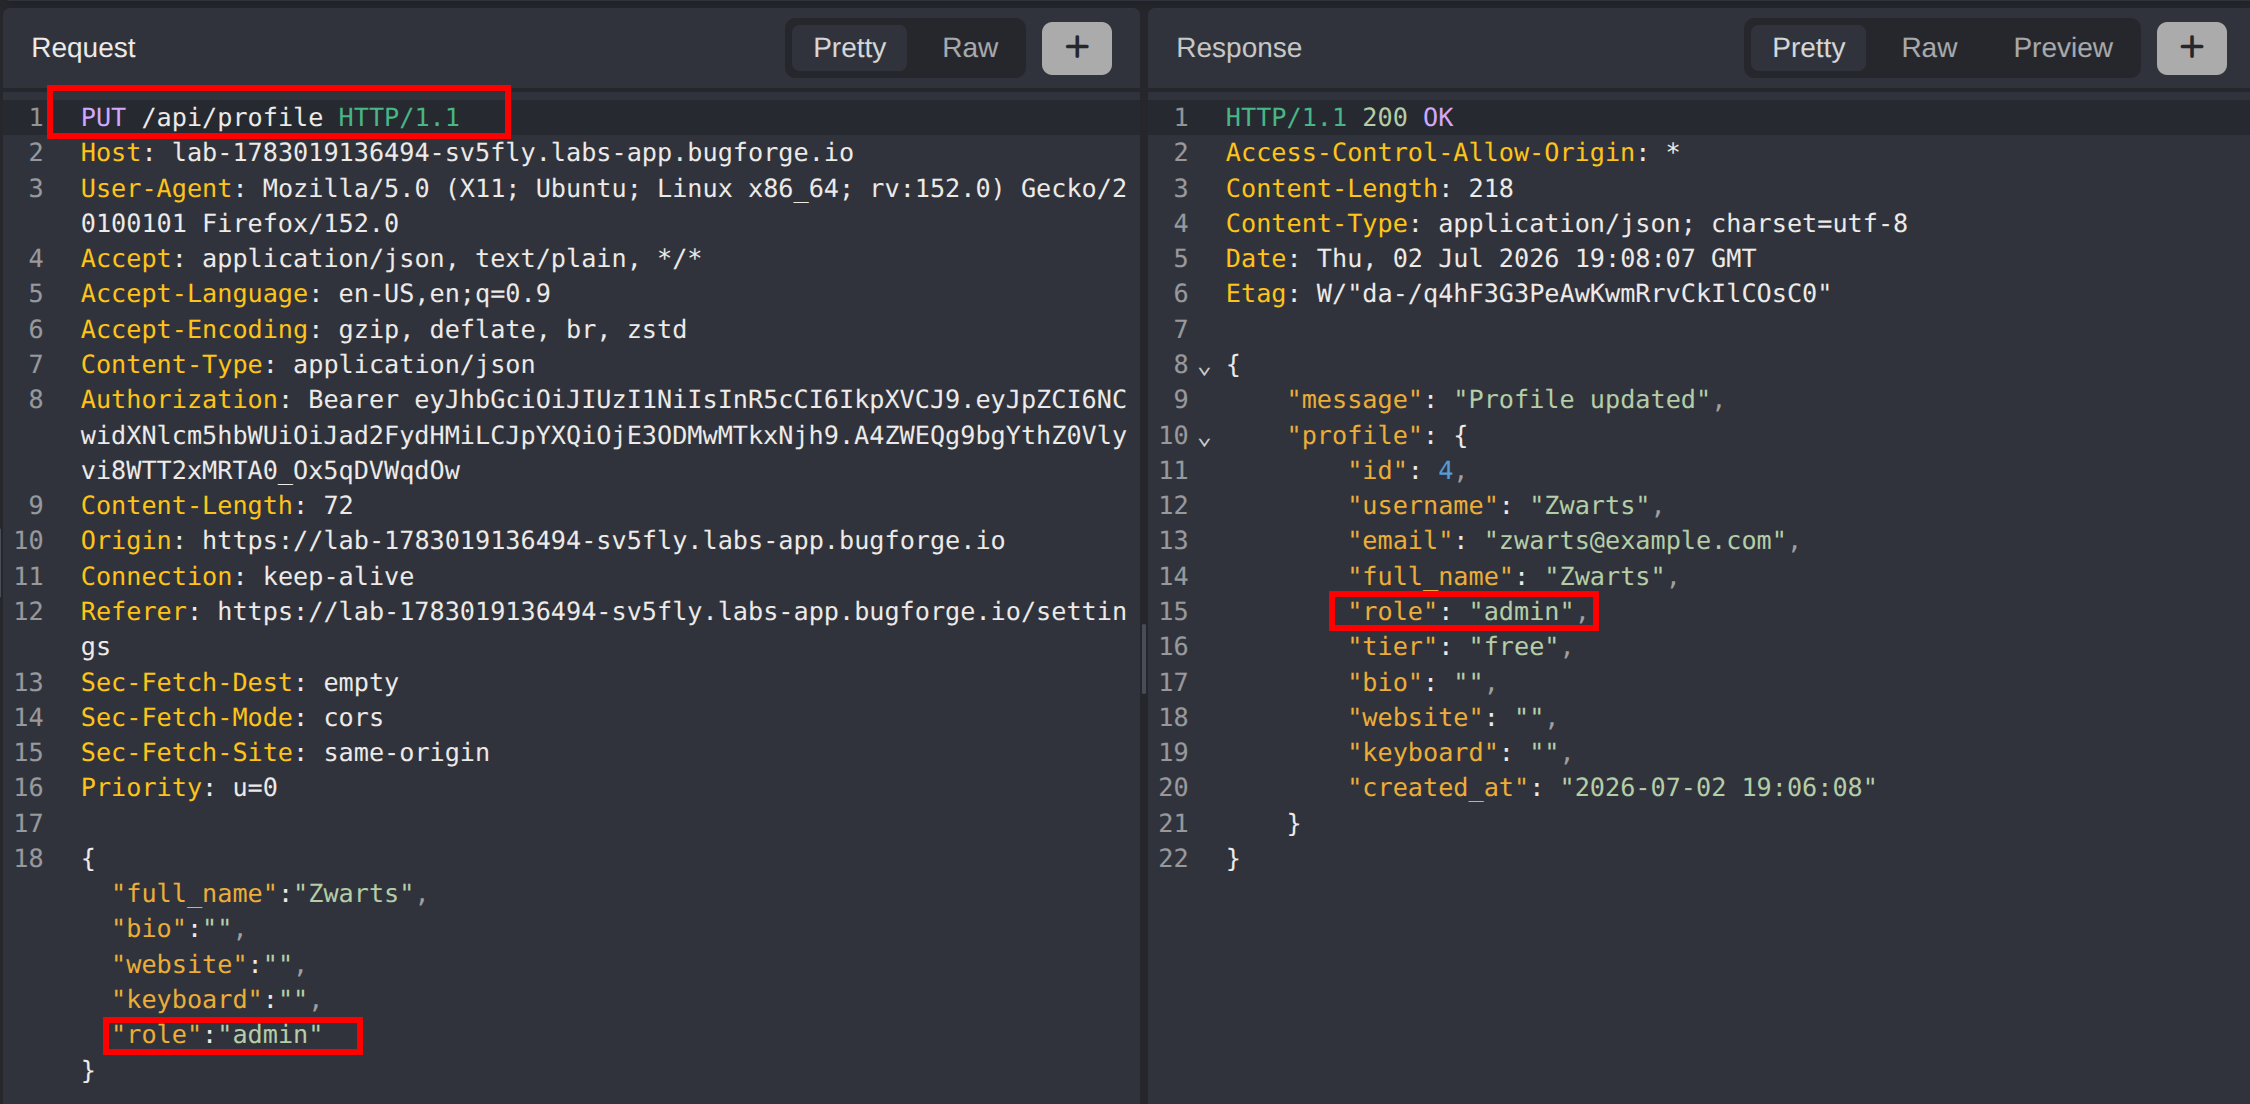This screenshot has width=2250, height=1104.
Task: Click the "created_at" response field
Action: pos(1612,787)
